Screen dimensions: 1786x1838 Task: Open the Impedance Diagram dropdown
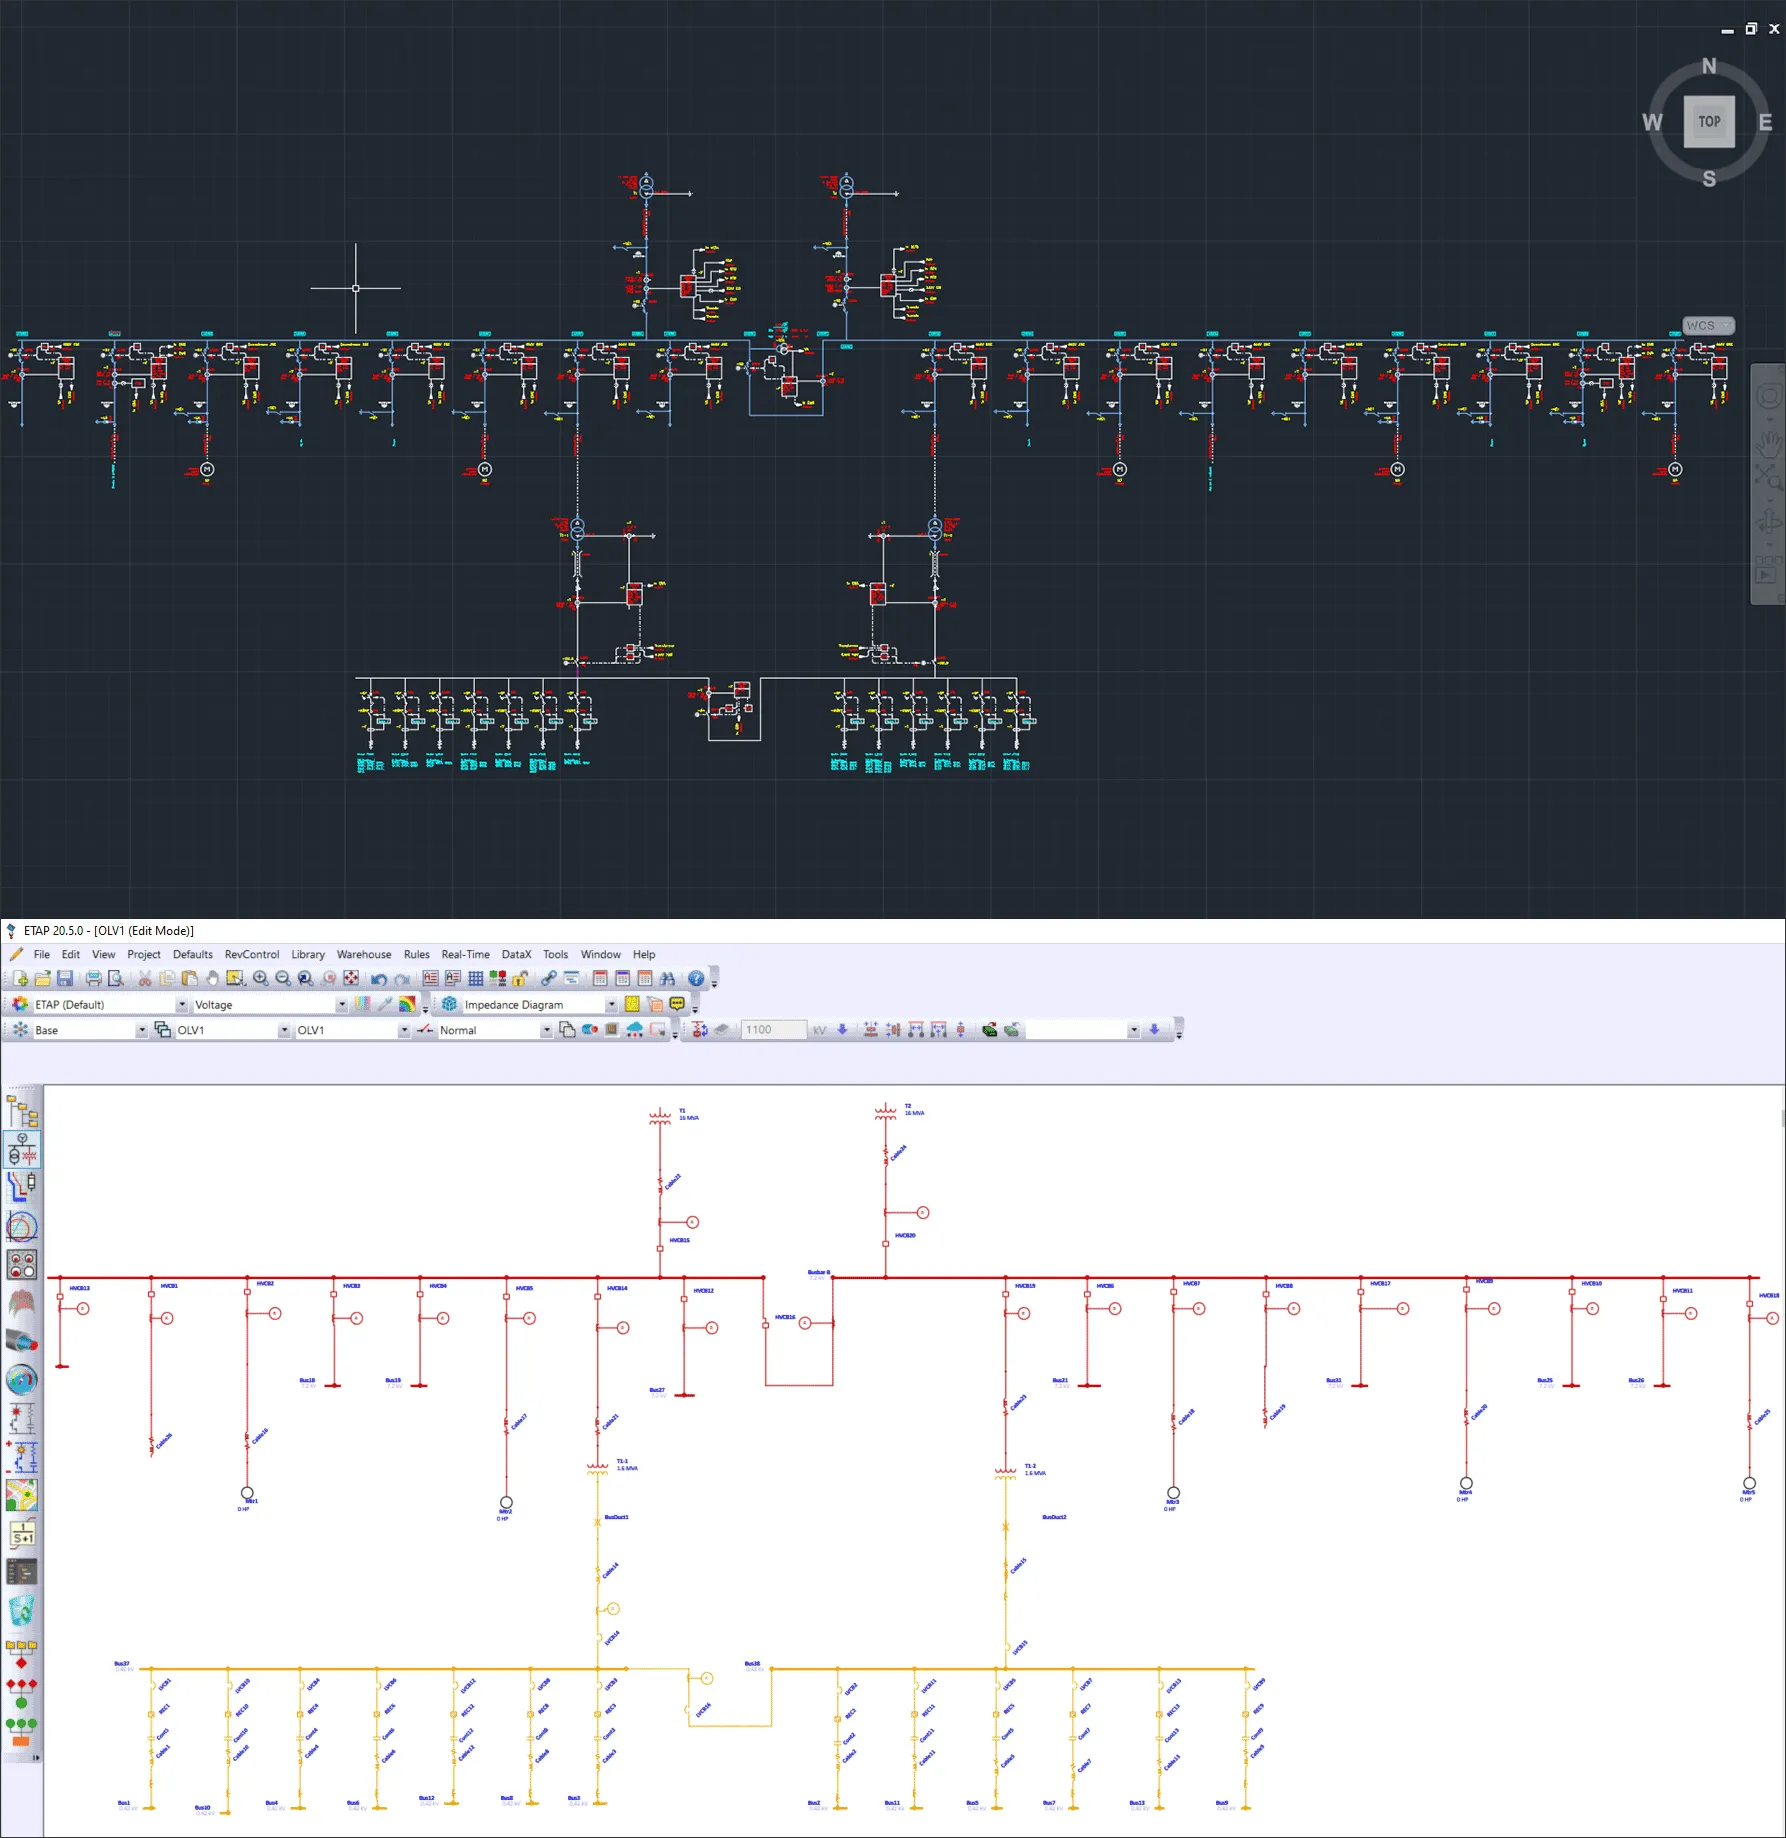pos(610,1005)
